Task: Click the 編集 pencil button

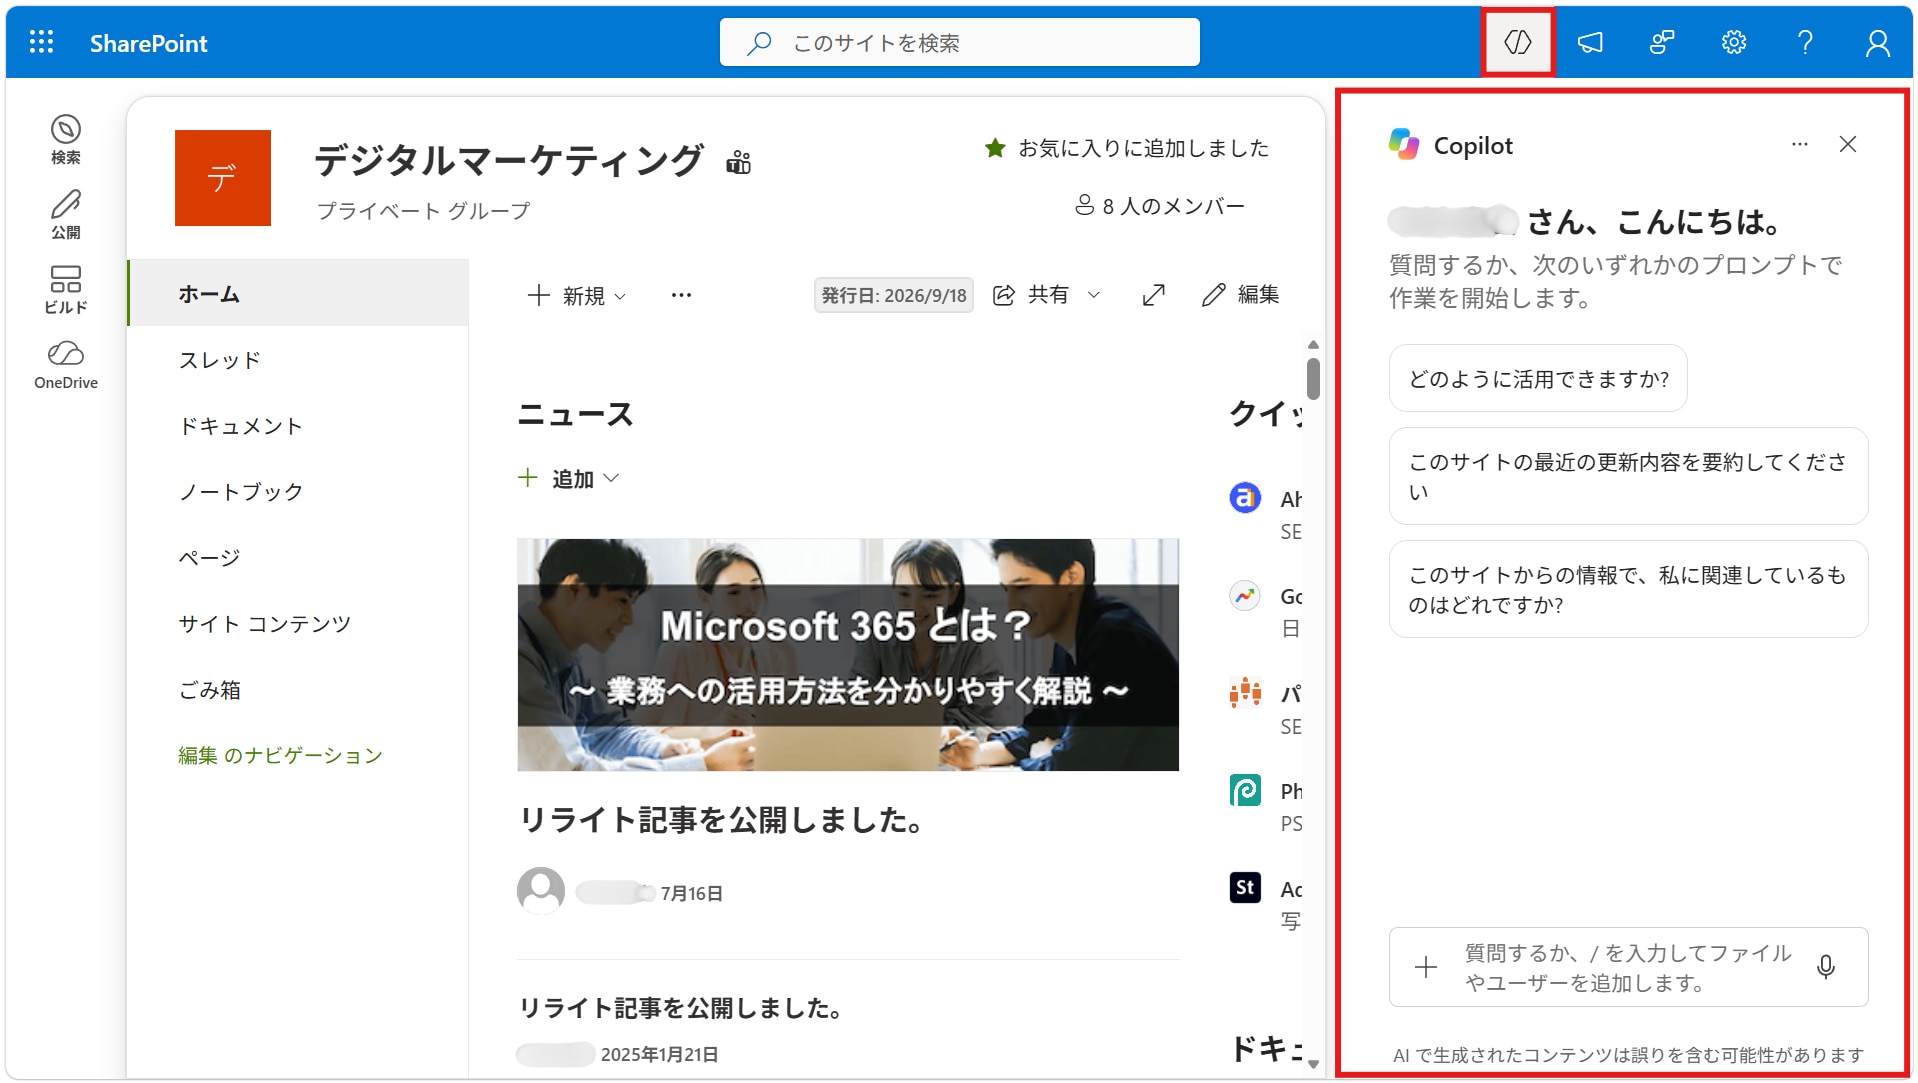Action: 1240,295
